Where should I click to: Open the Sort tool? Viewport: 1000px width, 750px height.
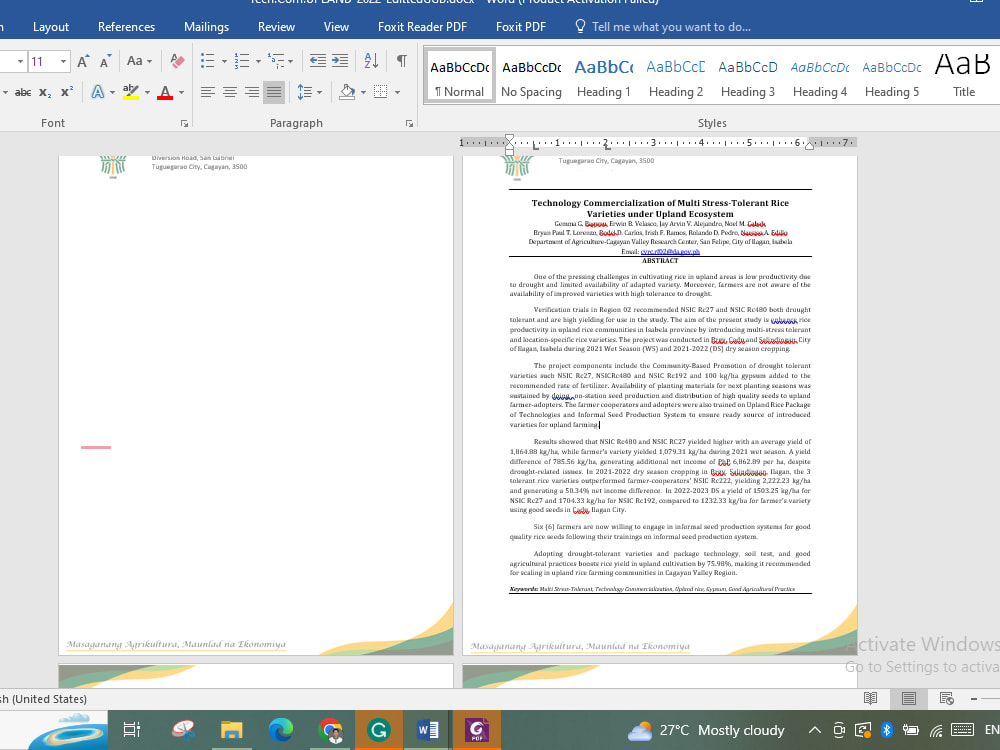(x=370, y=61)
